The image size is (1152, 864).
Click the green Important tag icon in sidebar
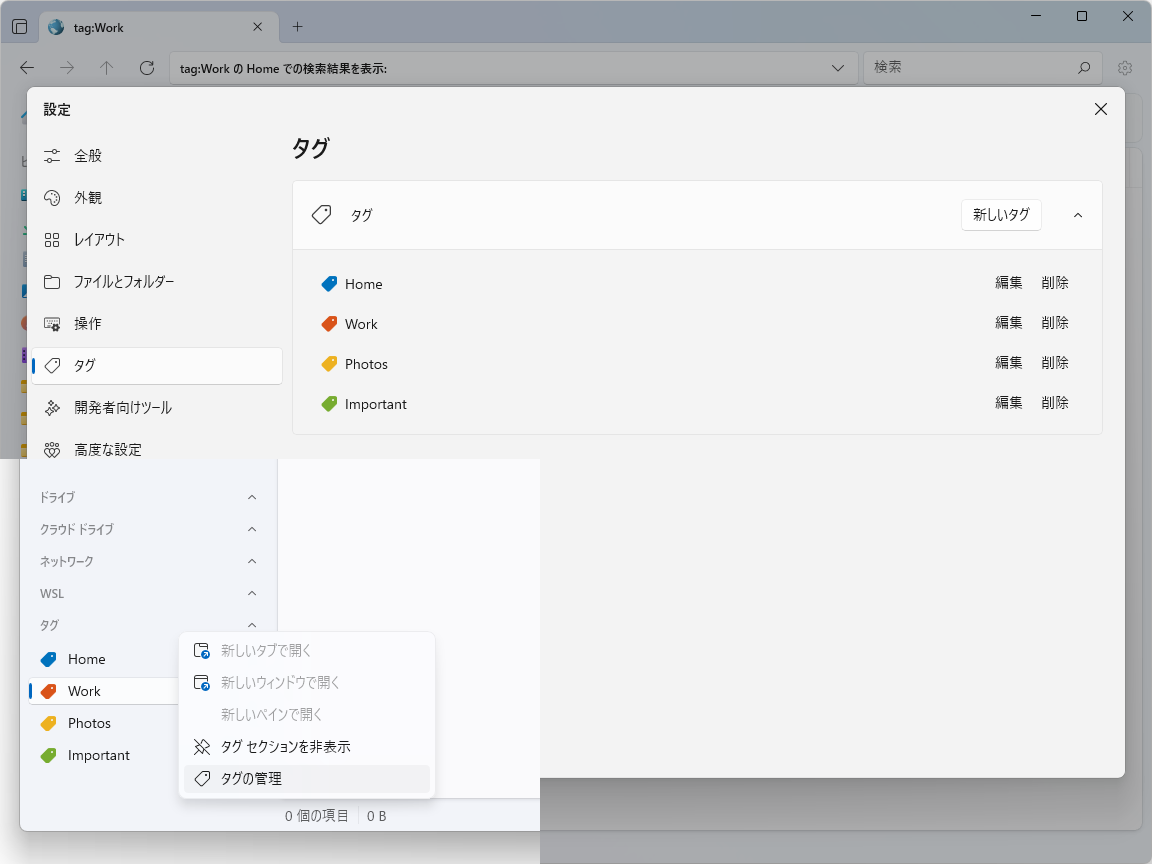coord(50,755)
